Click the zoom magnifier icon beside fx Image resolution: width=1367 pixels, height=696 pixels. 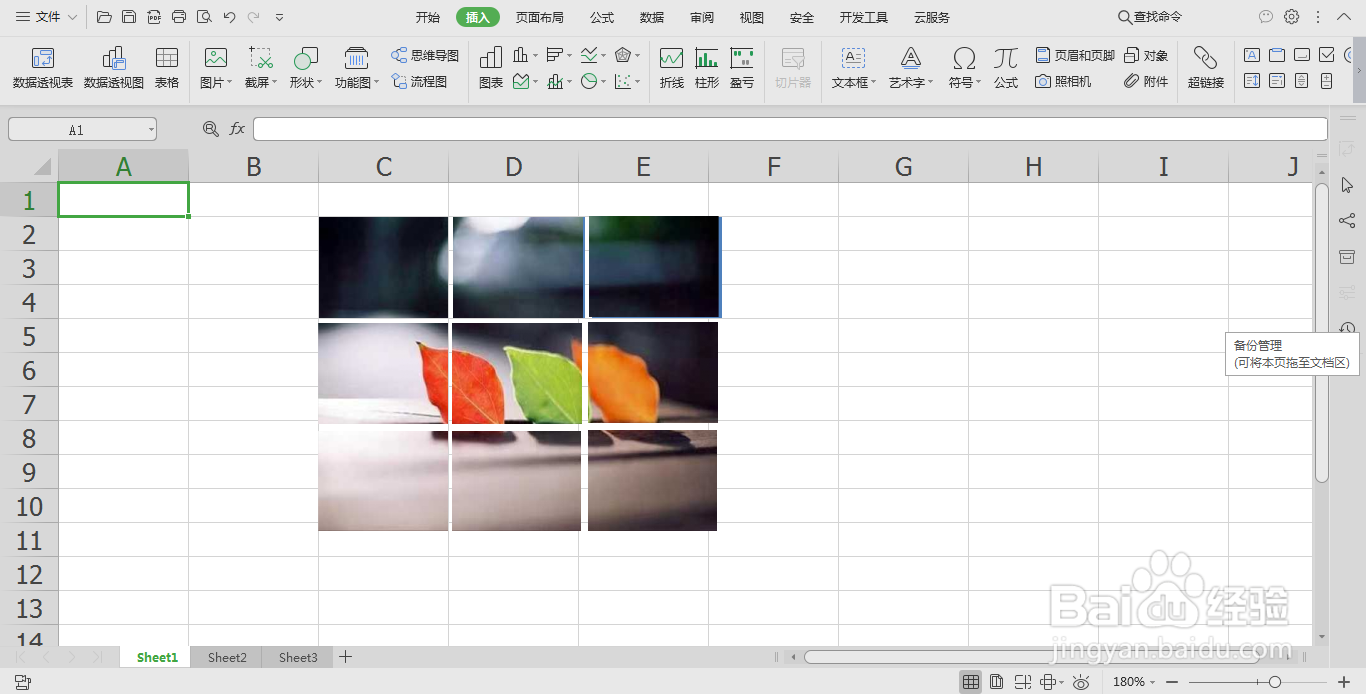pos(210,129)
